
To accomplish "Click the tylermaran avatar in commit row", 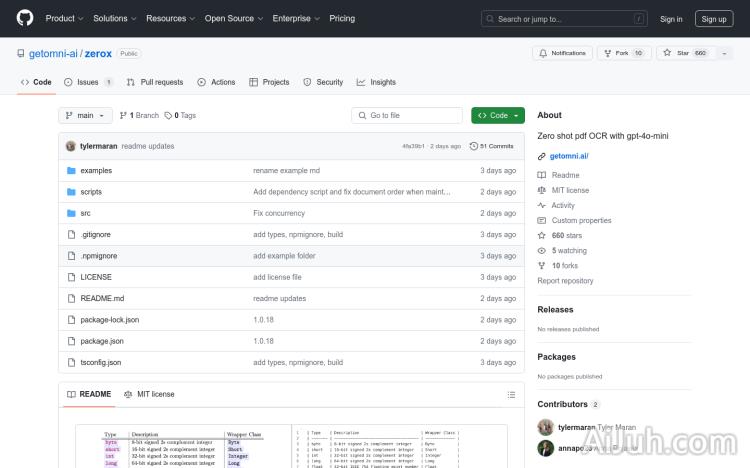I will coord(71,146).
